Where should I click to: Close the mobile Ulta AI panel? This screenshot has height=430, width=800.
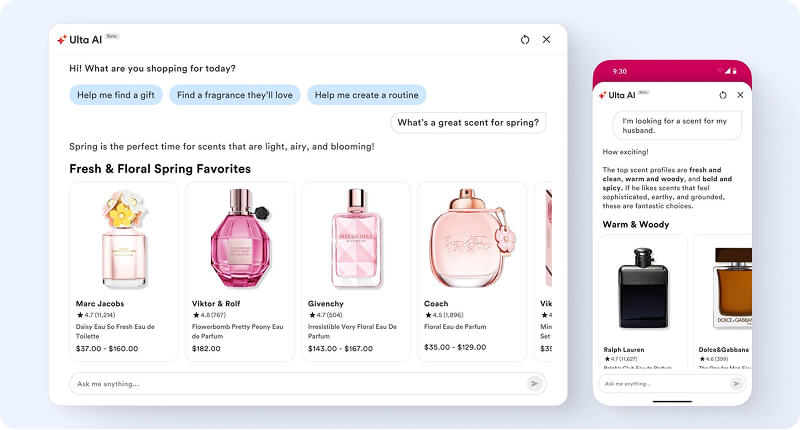(740, 95)
